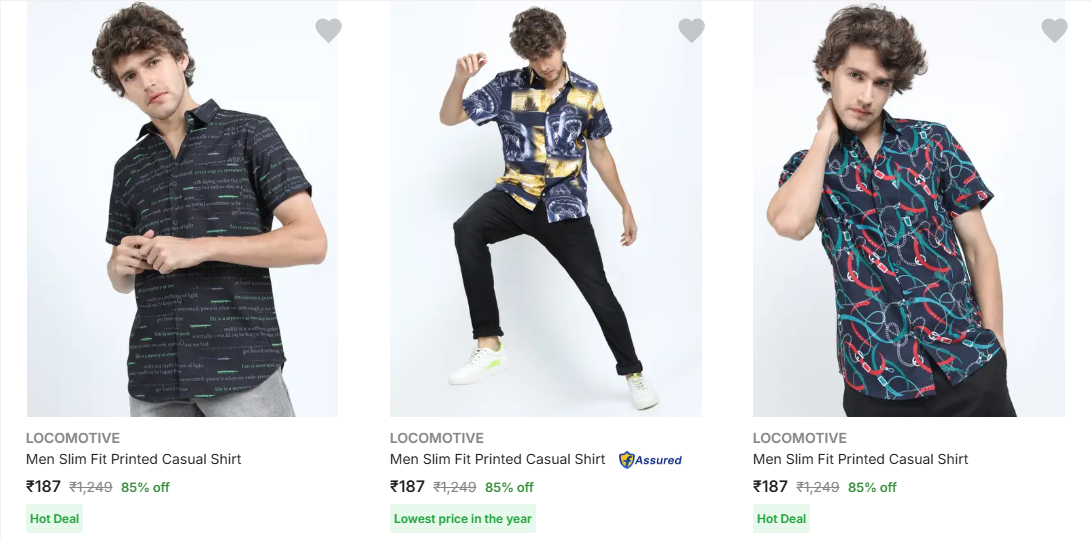Viewport: 1091px width, 539px height.
Task: Select Hot Deal tag under chain-print shirt
Action: pos(781,518)
